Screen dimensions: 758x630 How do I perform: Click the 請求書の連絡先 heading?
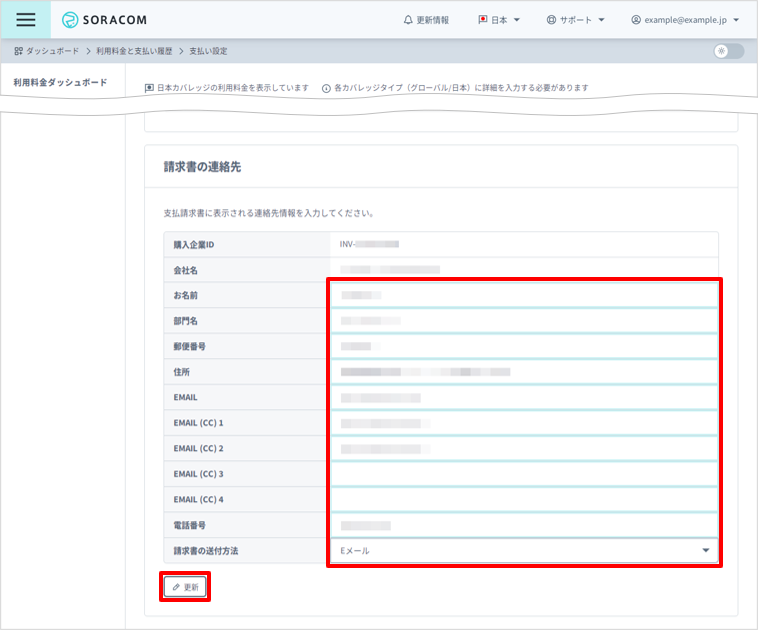click(x=202, y=167)
